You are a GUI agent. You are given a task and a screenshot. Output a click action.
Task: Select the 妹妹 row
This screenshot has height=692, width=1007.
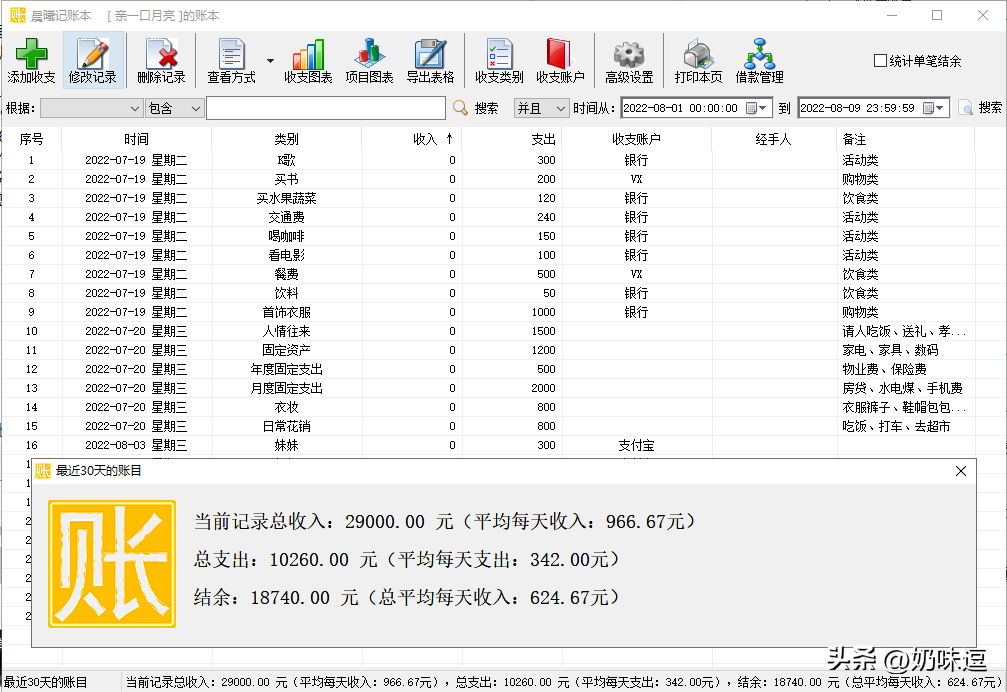point(488,445)
